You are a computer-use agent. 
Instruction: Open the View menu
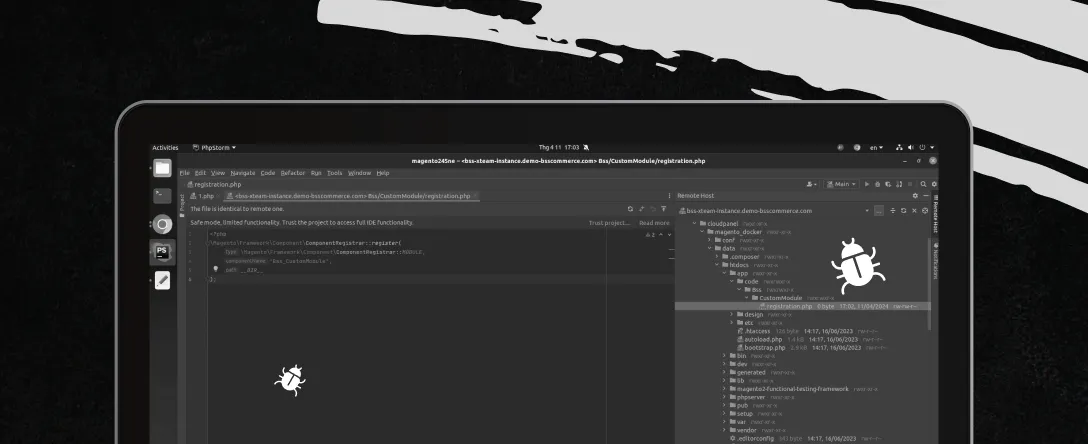pyautogui.click(x=218, y=173)
